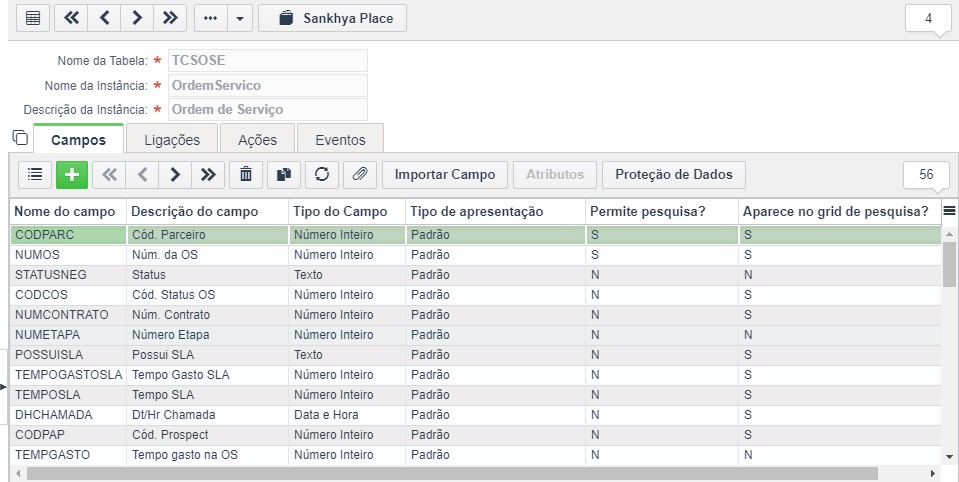Go to last record in top toolbar

click(x=170, y=18)
